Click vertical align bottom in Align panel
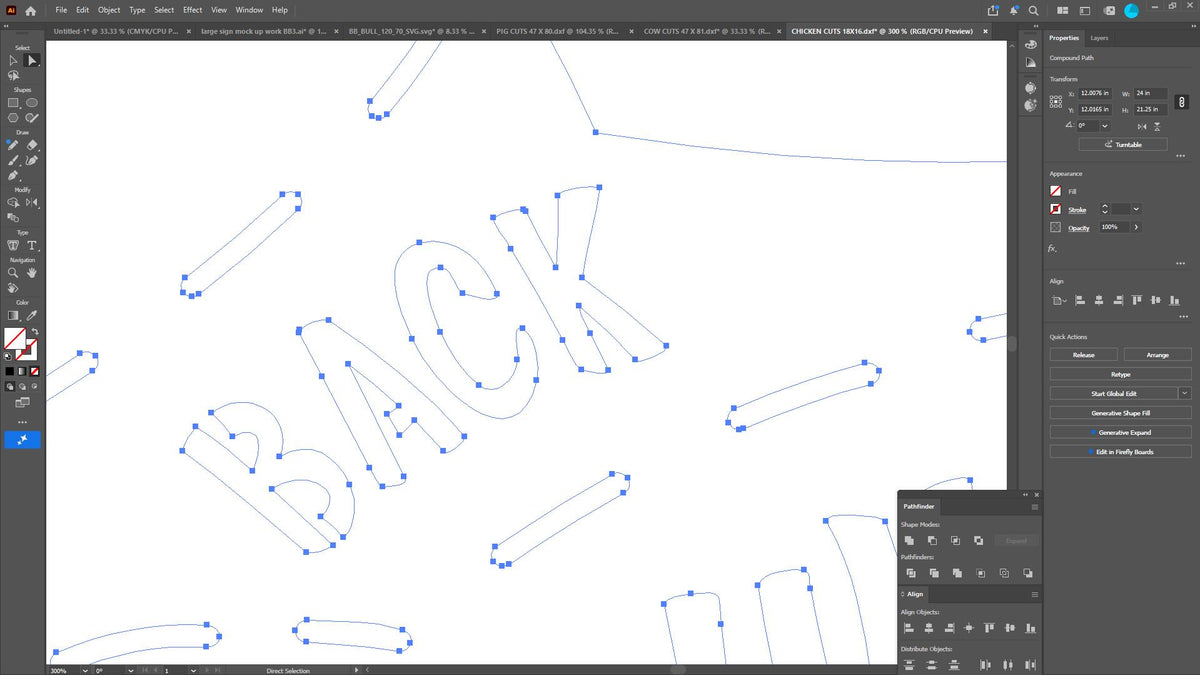The width and height of the screenshot is (1200, 675). click(1029, 628)
